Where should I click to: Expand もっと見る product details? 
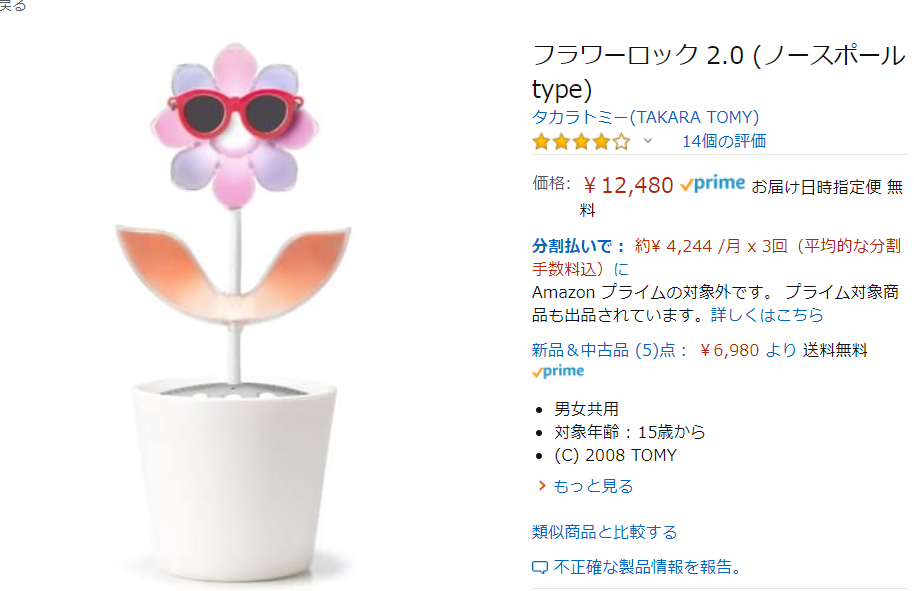[593, 486]
